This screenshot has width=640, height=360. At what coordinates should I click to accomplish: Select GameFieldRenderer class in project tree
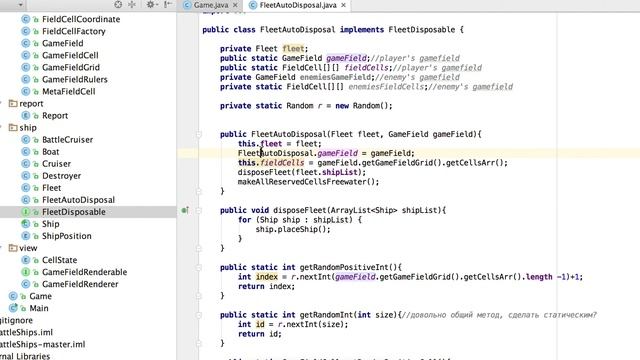[x=80, y=284]
